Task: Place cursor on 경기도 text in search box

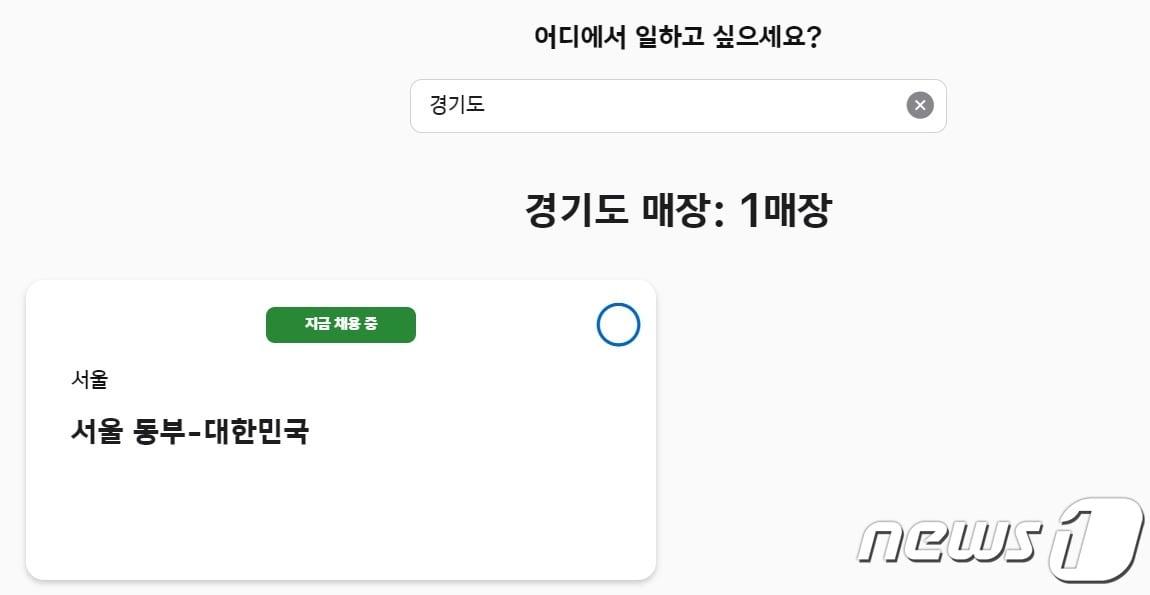Action: [x=457, y=105]
